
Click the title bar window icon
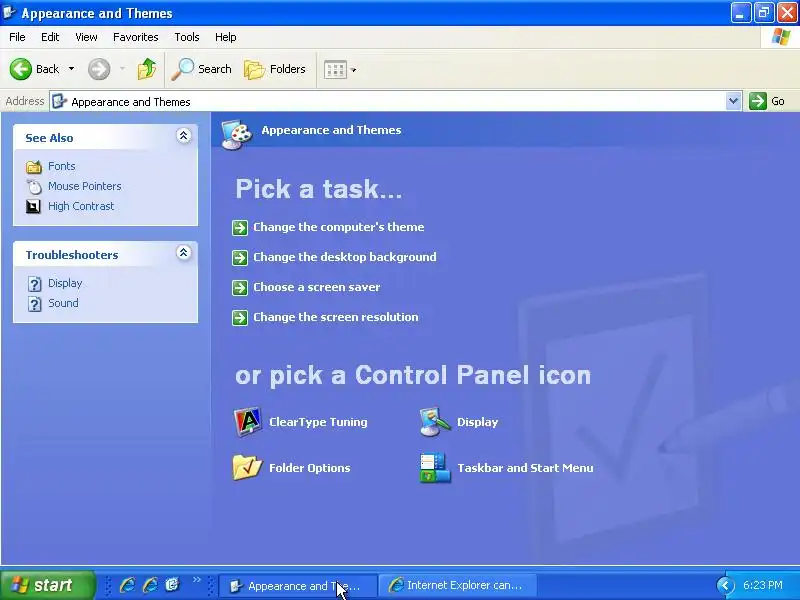[x=9, y=12]
